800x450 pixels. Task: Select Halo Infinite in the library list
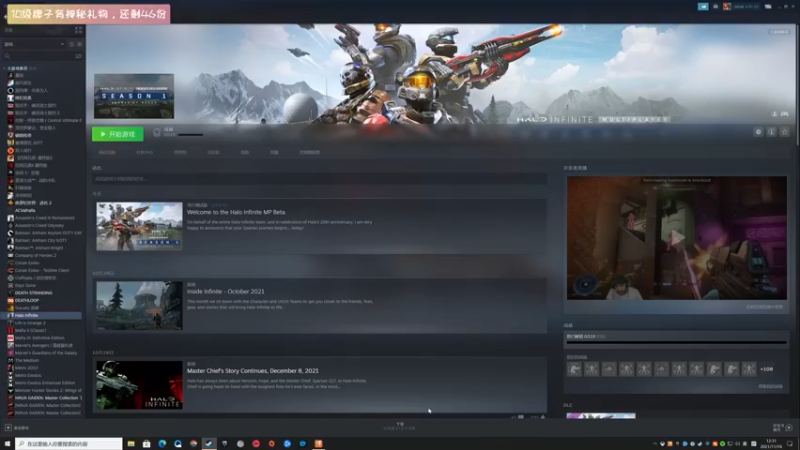pos(42,315)
